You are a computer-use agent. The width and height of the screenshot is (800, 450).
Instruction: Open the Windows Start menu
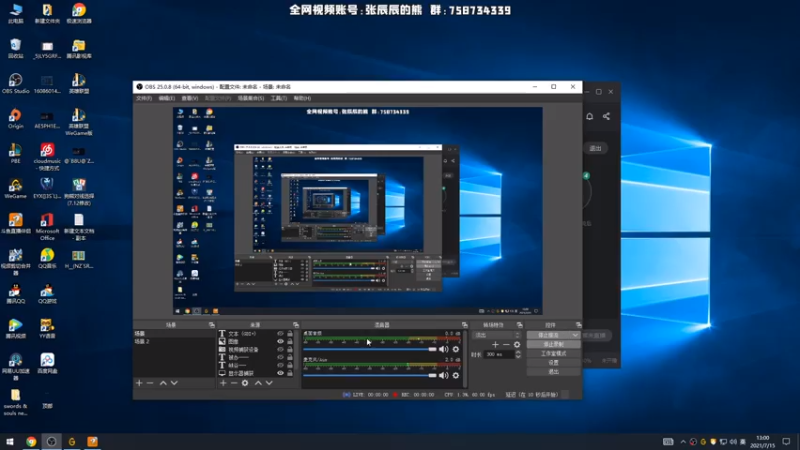pos(10,442)
